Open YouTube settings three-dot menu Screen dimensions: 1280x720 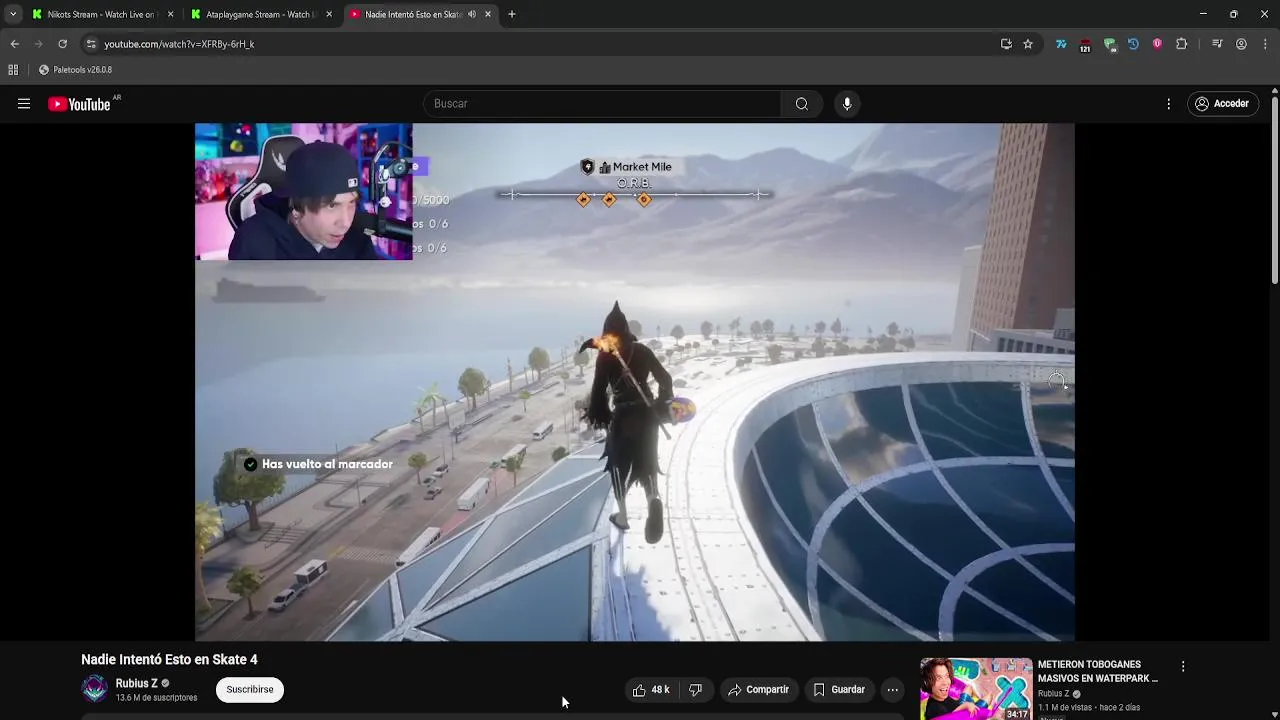coord(1169,104)
